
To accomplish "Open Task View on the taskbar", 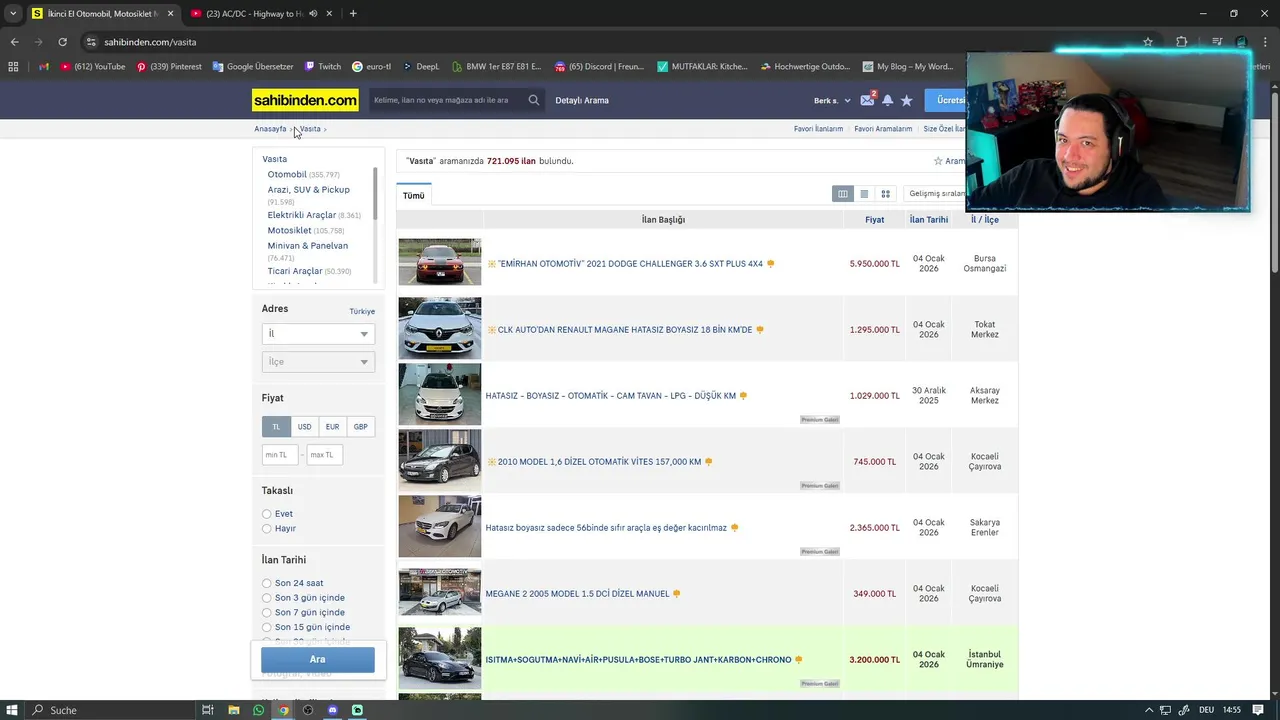I will pyautogui.click(x=208, y=710).
